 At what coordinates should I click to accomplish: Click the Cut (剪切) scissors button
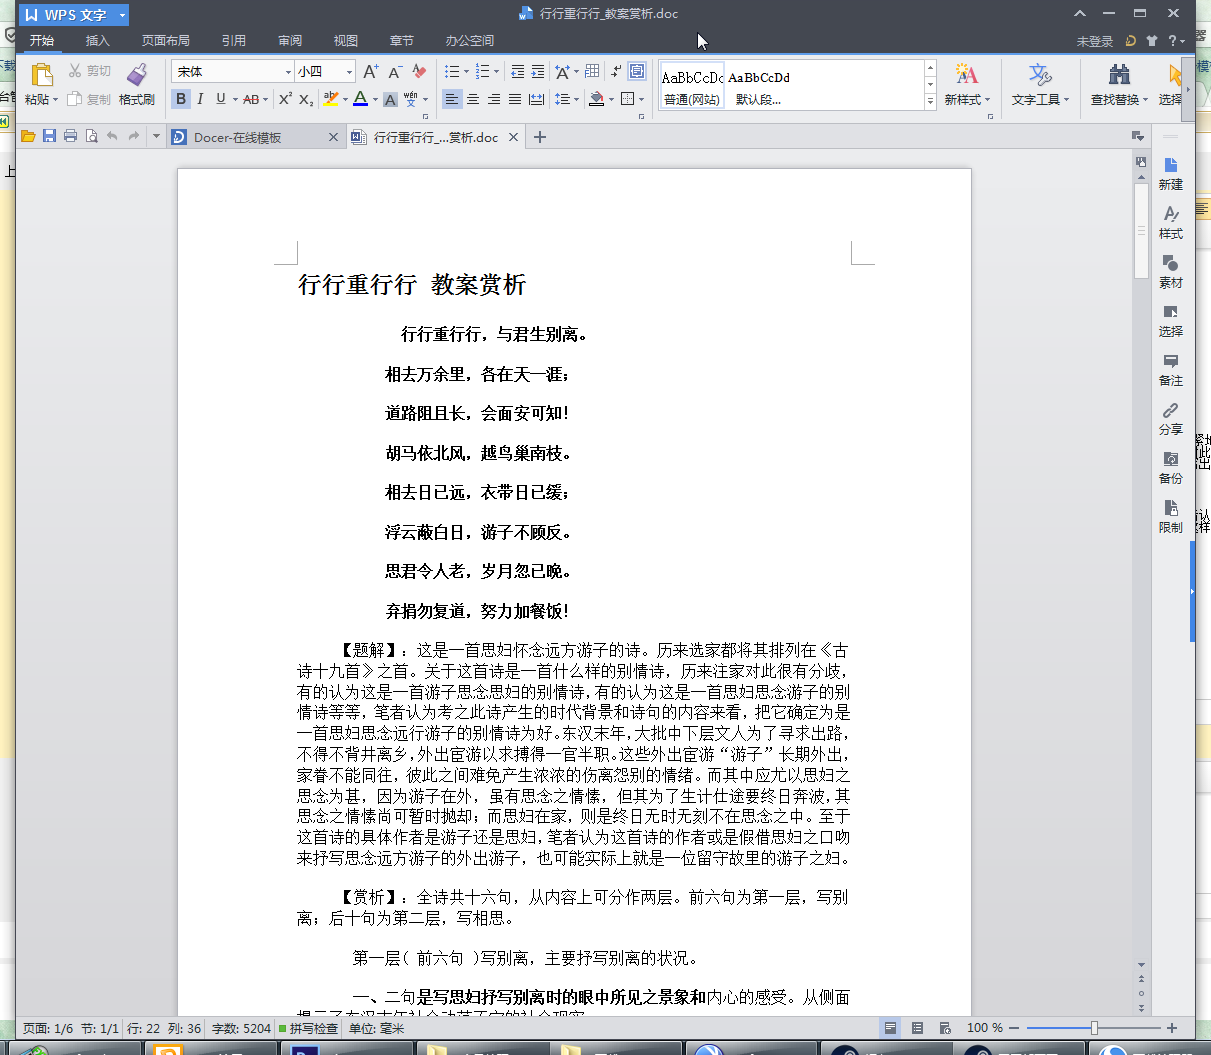(x=90, y=71)
